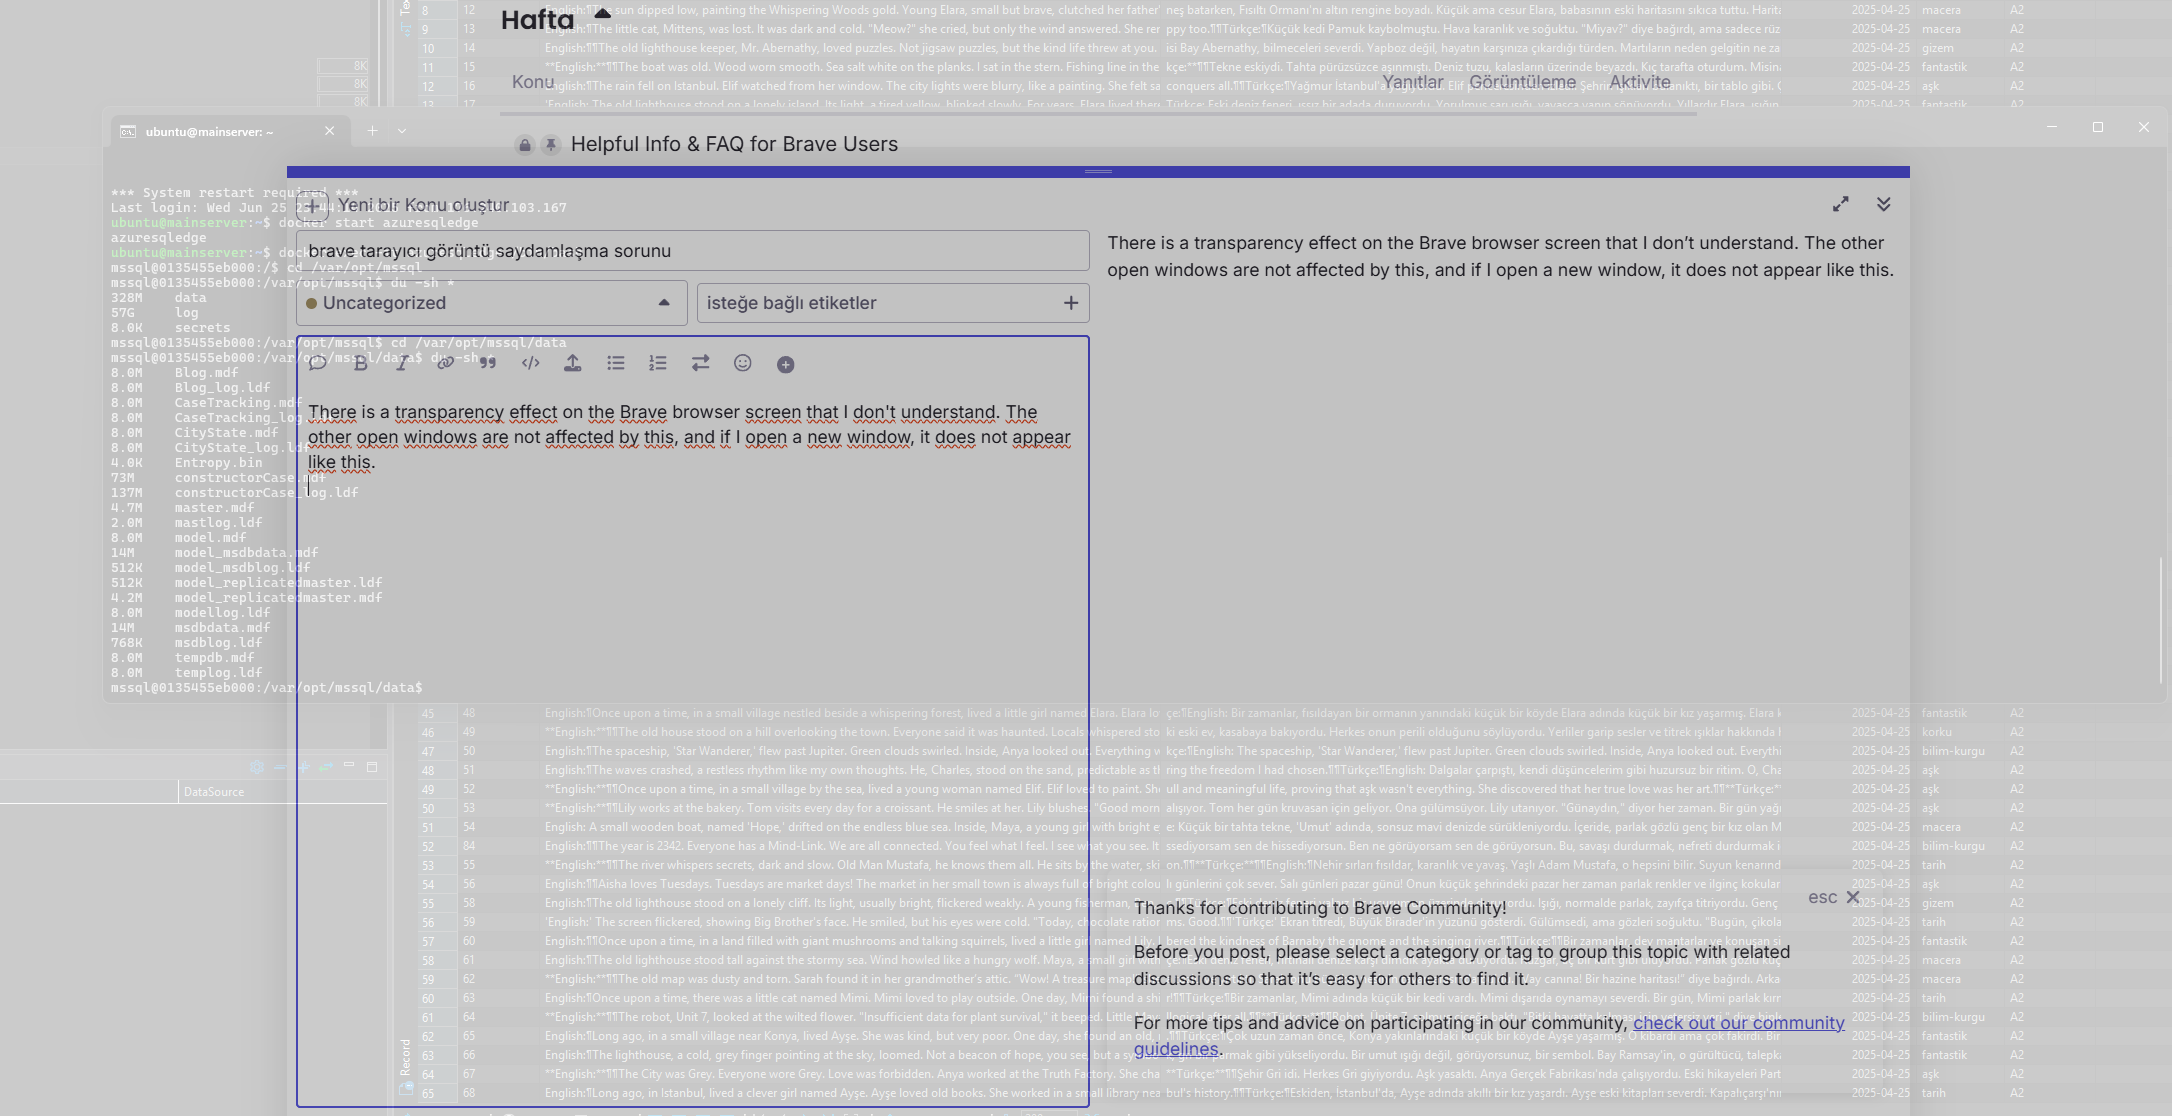2172x1116 pixels.
Task: Click the swap arrows icon above DataSource
Action: coord(326,767)
